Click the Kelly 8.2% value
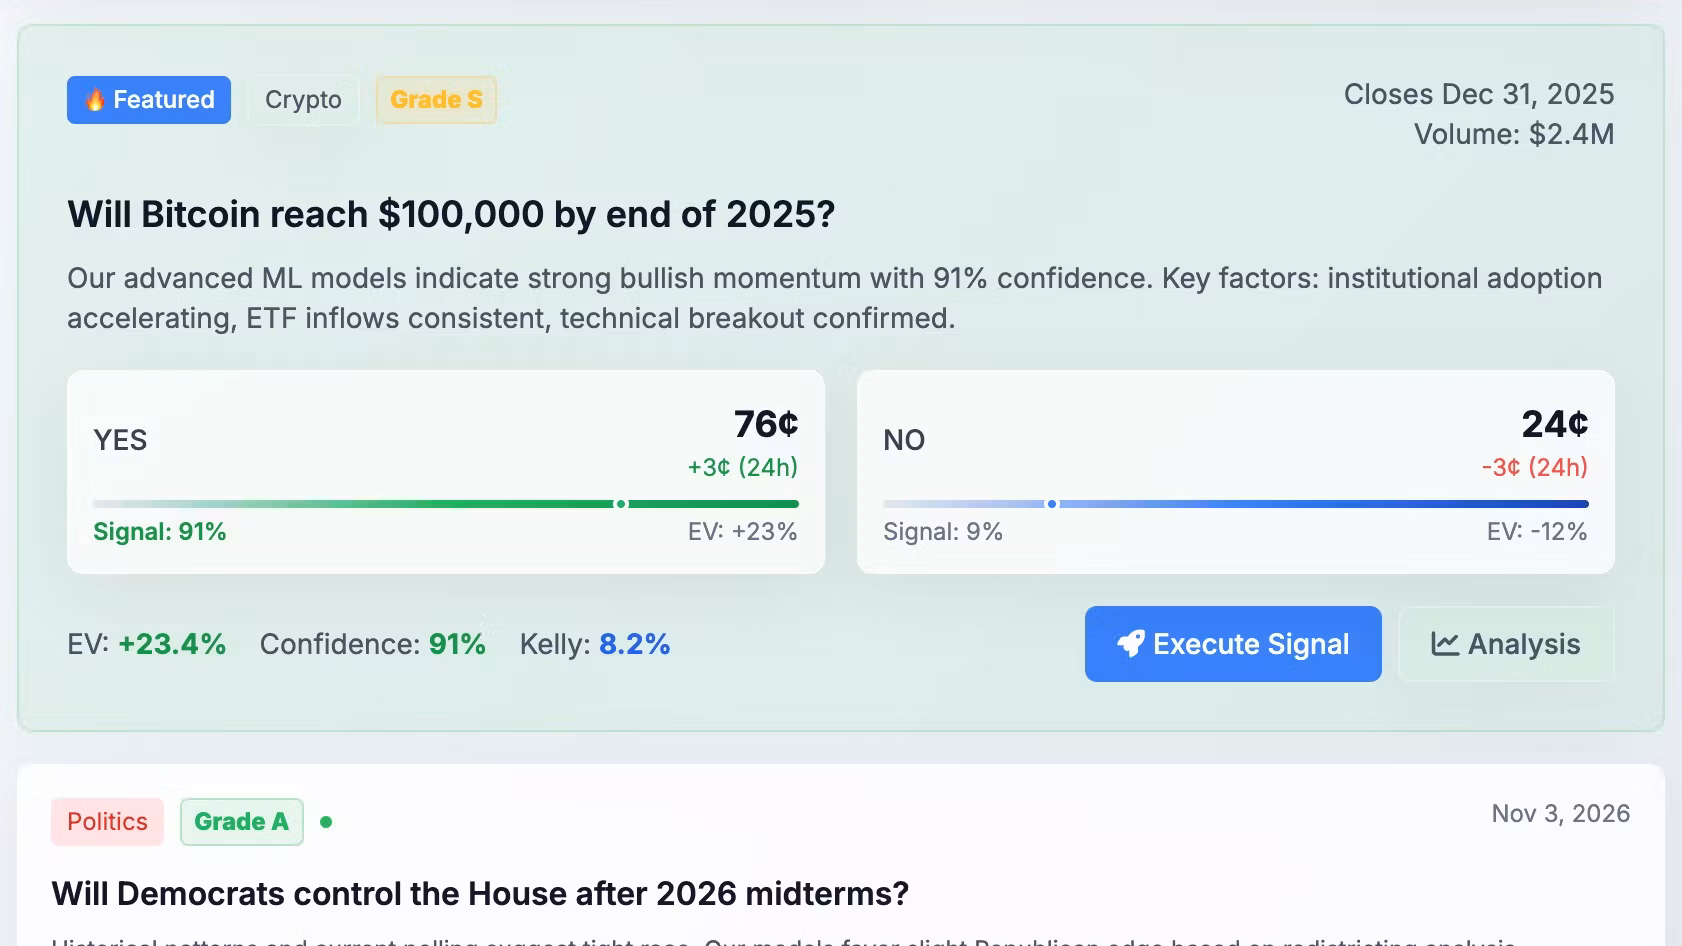1682x946 pixels. [634, 644]
